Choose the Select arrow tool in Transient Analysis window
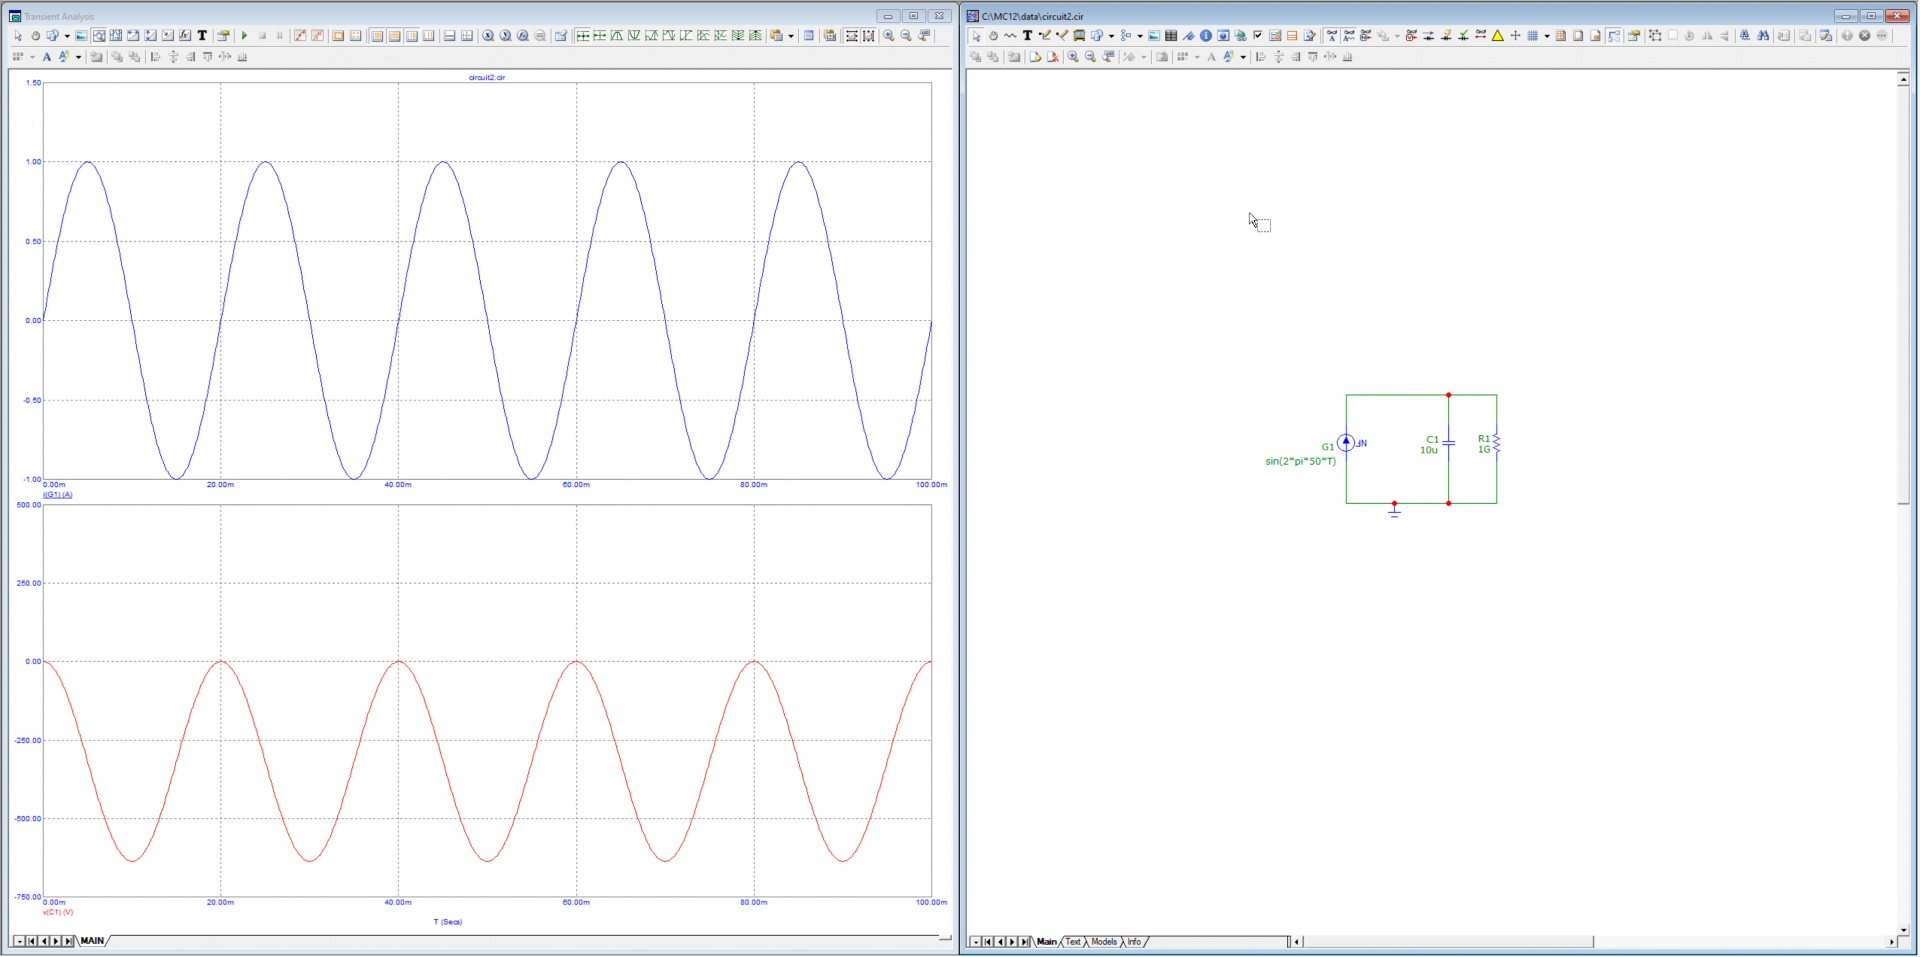 18,35
